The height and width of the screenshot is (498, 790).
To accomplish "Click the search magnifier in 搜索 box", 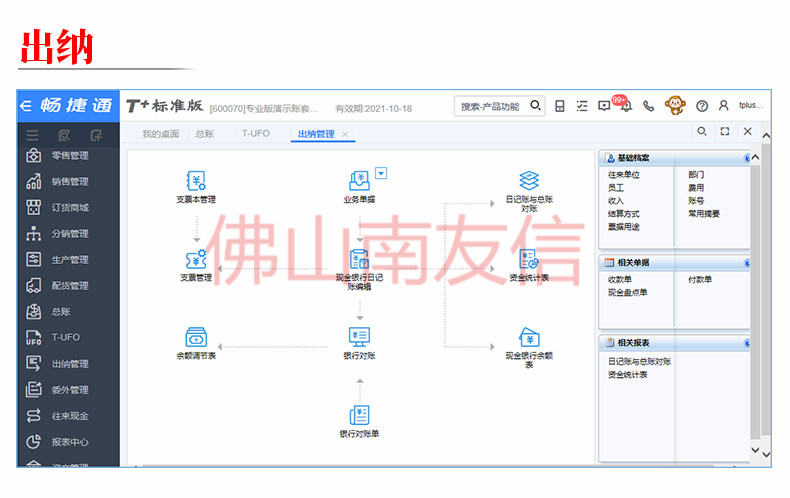I will (535, 105).
